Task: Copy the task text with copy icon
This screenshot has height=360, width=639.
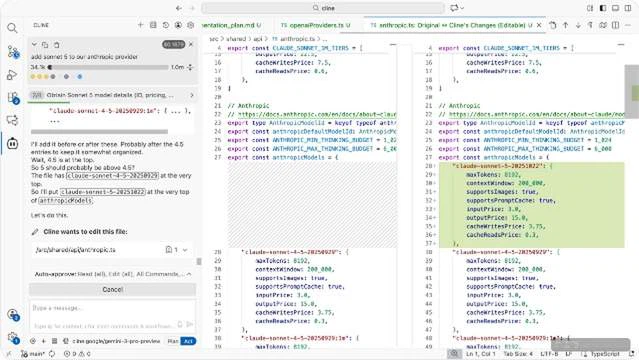Action: 45,44
